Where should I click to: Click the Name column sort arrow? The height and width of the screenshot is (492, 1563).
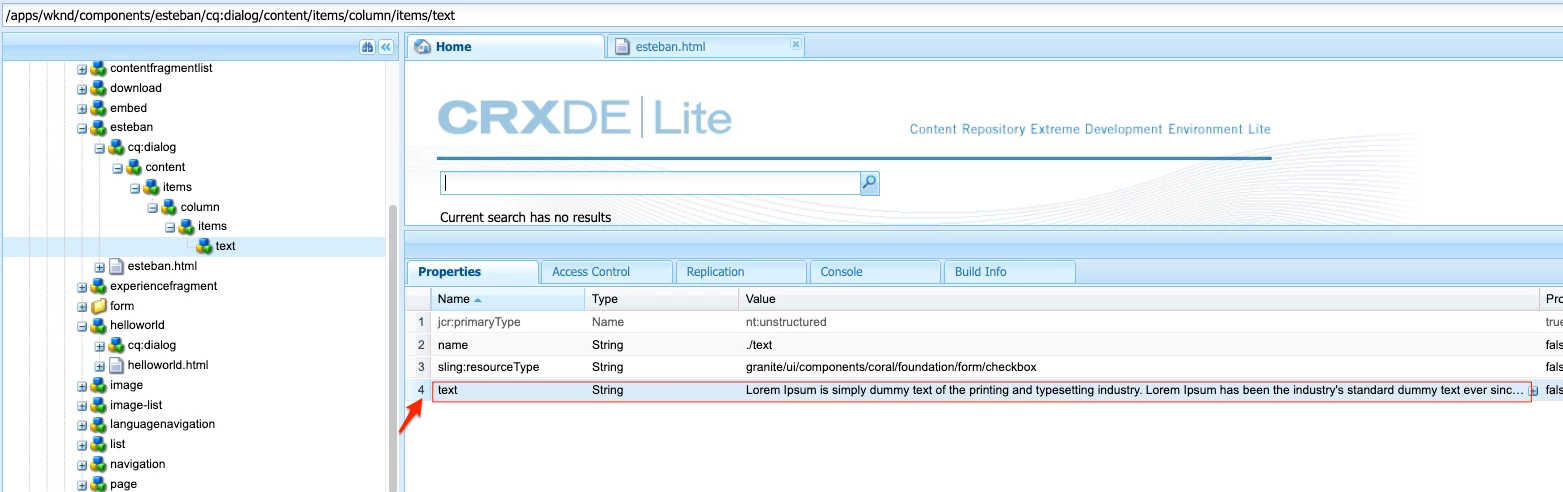(x=477, y=299)
